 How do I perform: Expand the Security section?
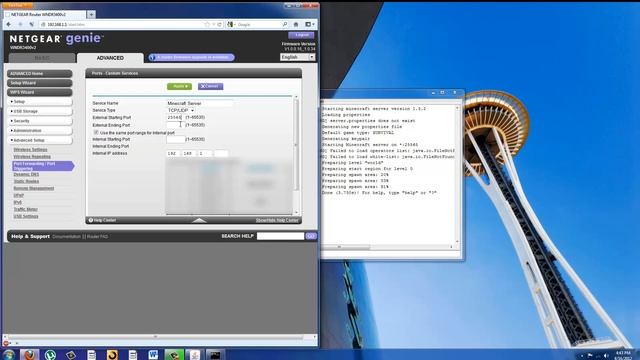coord(40,121)
